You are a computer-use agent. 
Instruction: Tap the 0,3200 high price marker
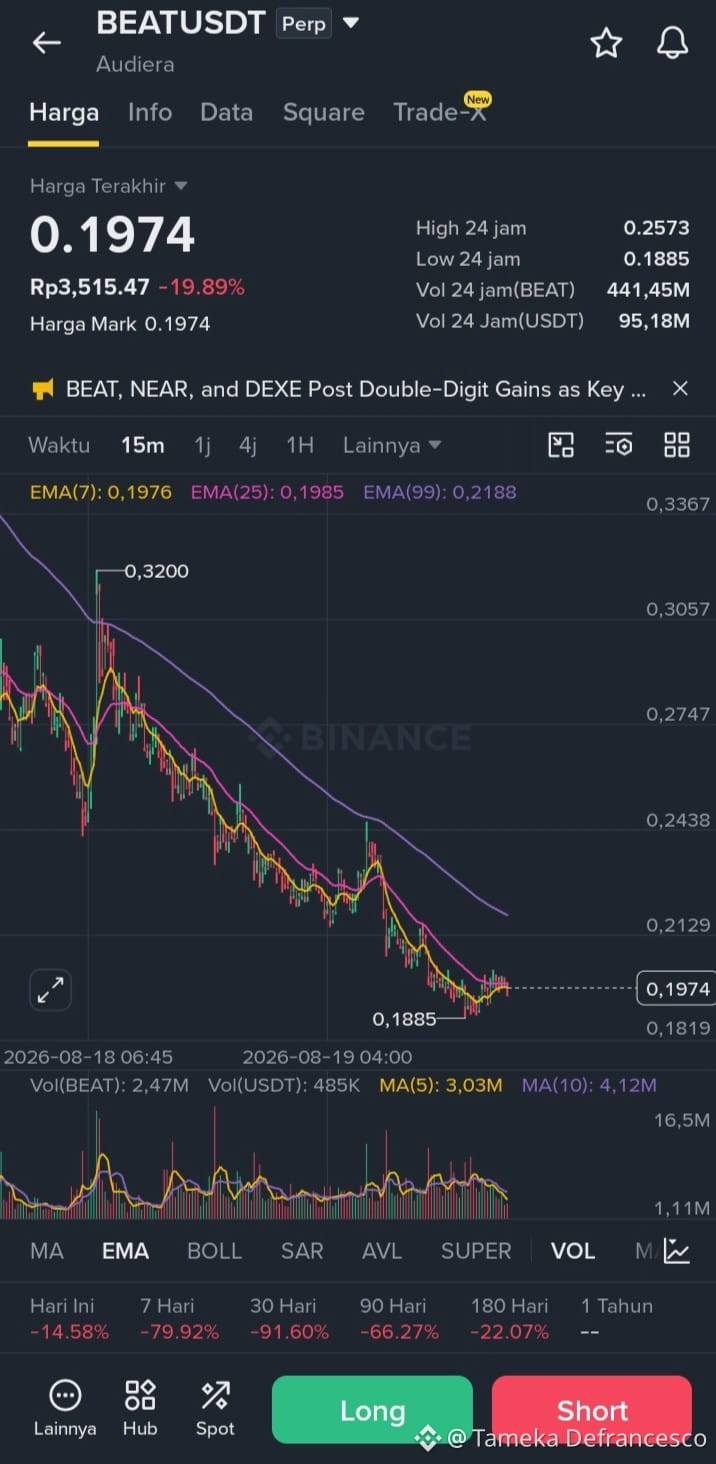[x=157, y=571]
